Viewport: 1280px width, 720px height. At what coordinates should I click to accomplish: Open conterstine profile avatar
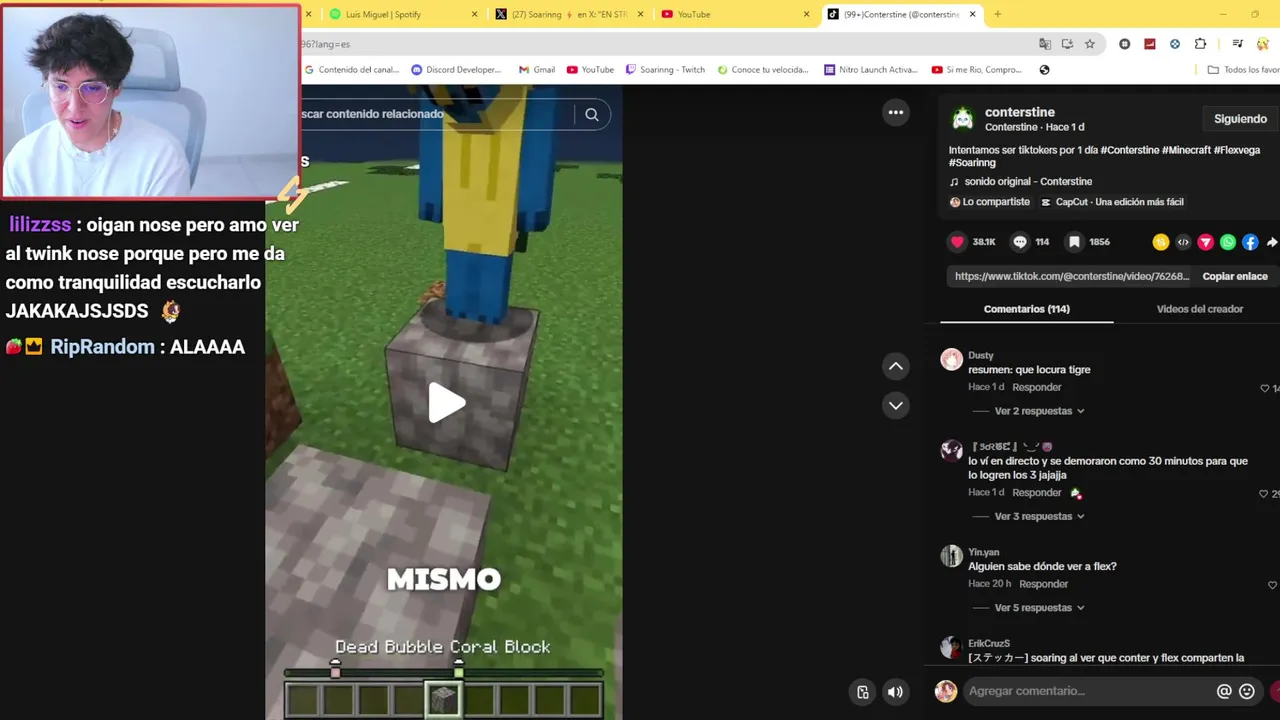pos(962,119)
